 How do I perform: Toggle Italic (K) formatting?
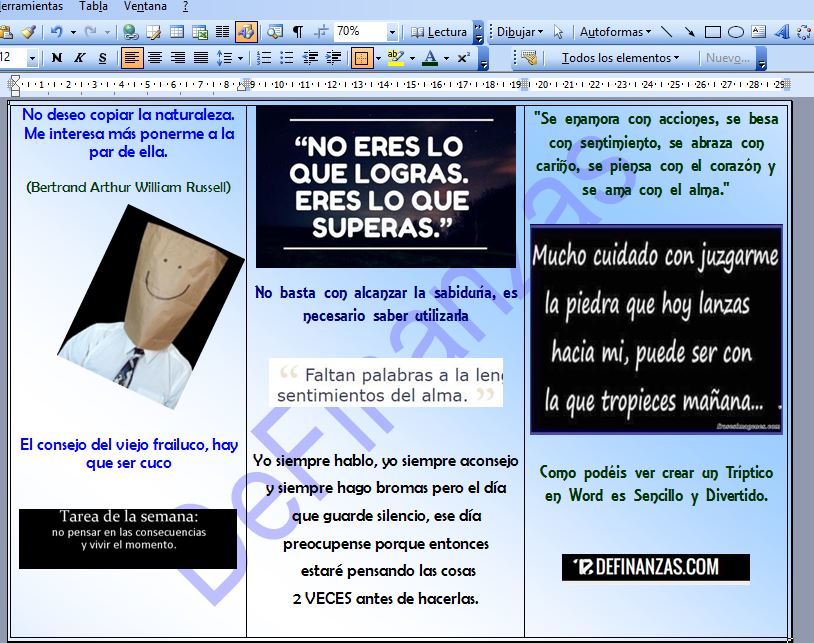pyautogui.click(x=79, y=58)
